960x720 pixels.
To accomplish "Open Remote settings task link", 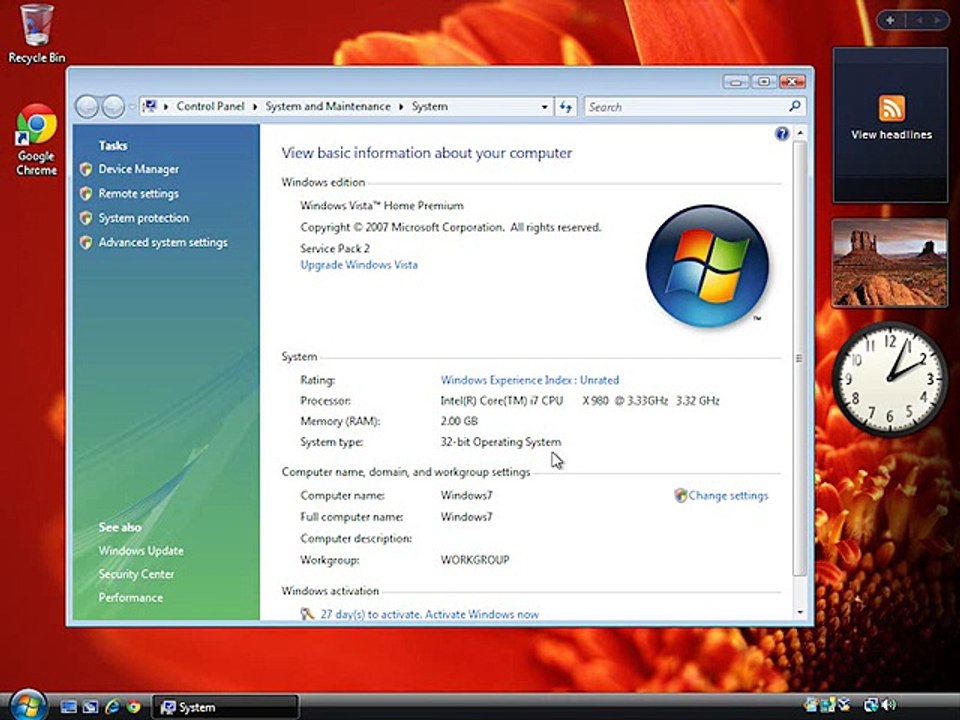I will [x=138, y=193].
